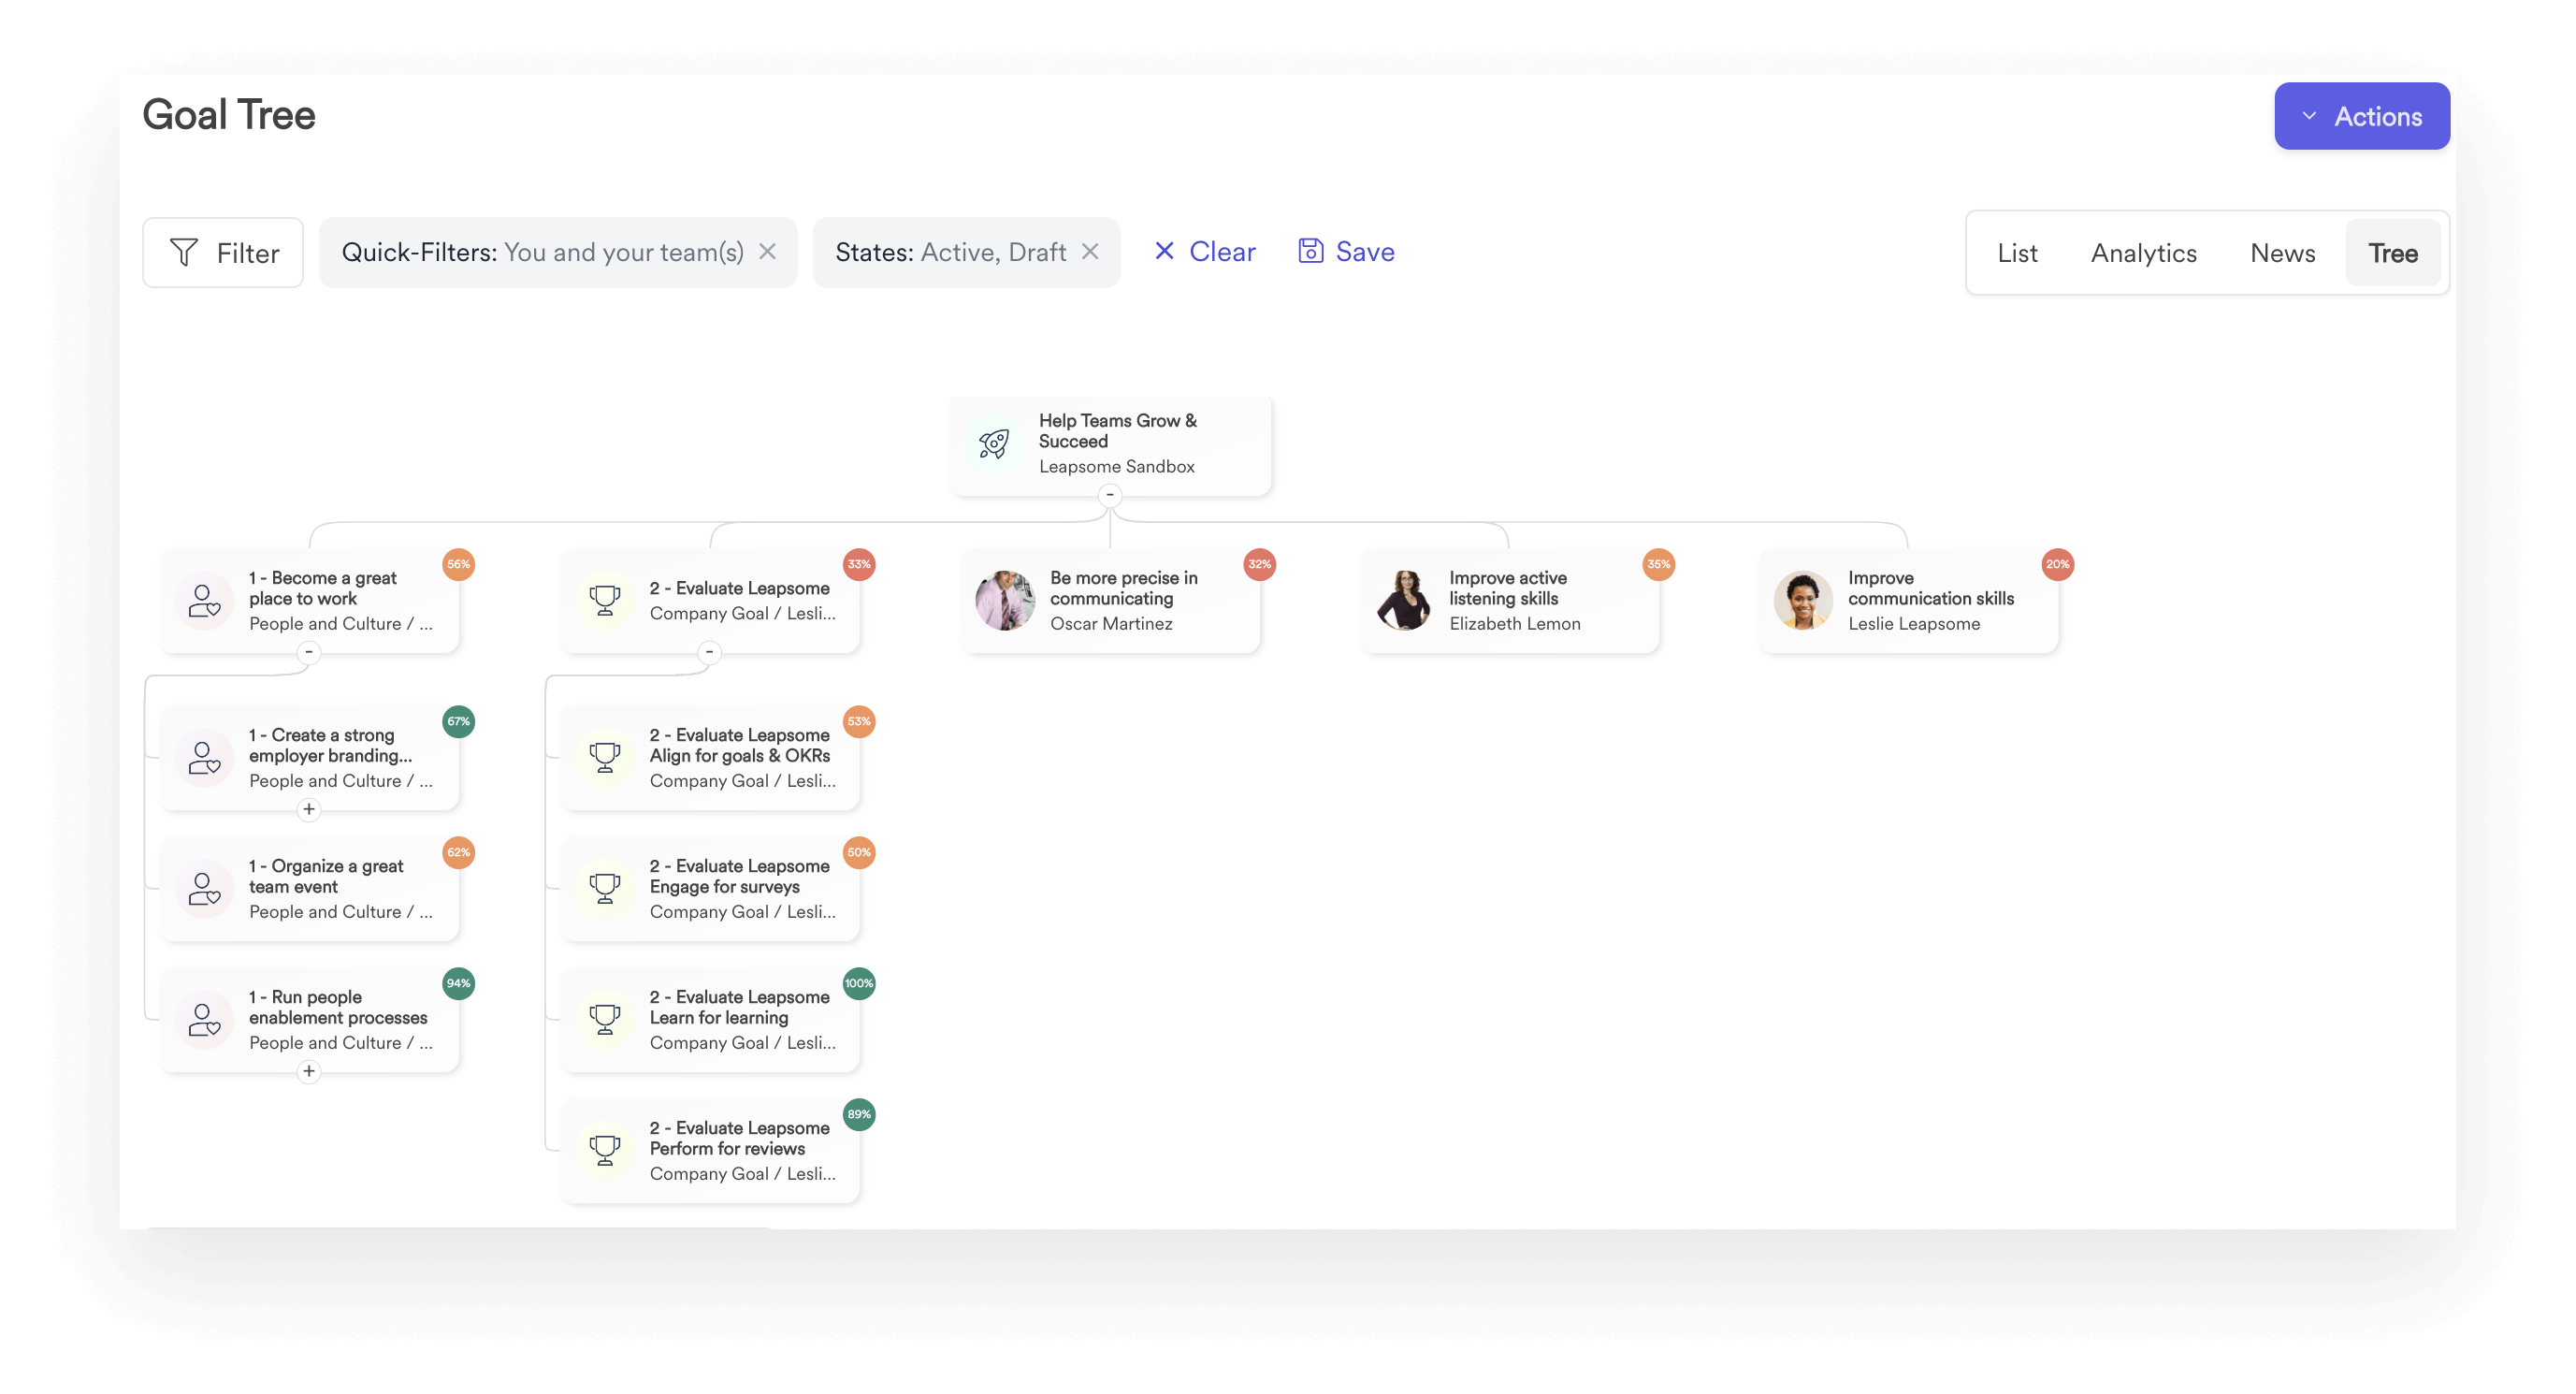Image resolution: width=2576 pixels, height=1394 pixels.
Task: Save the current filter set
Action: pos(1346,252)
